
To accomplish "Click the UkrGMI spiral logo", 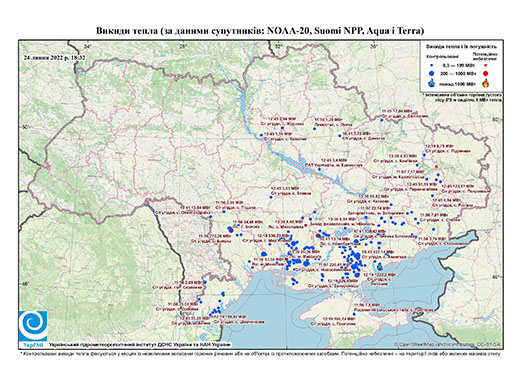I will pos(33,326).
